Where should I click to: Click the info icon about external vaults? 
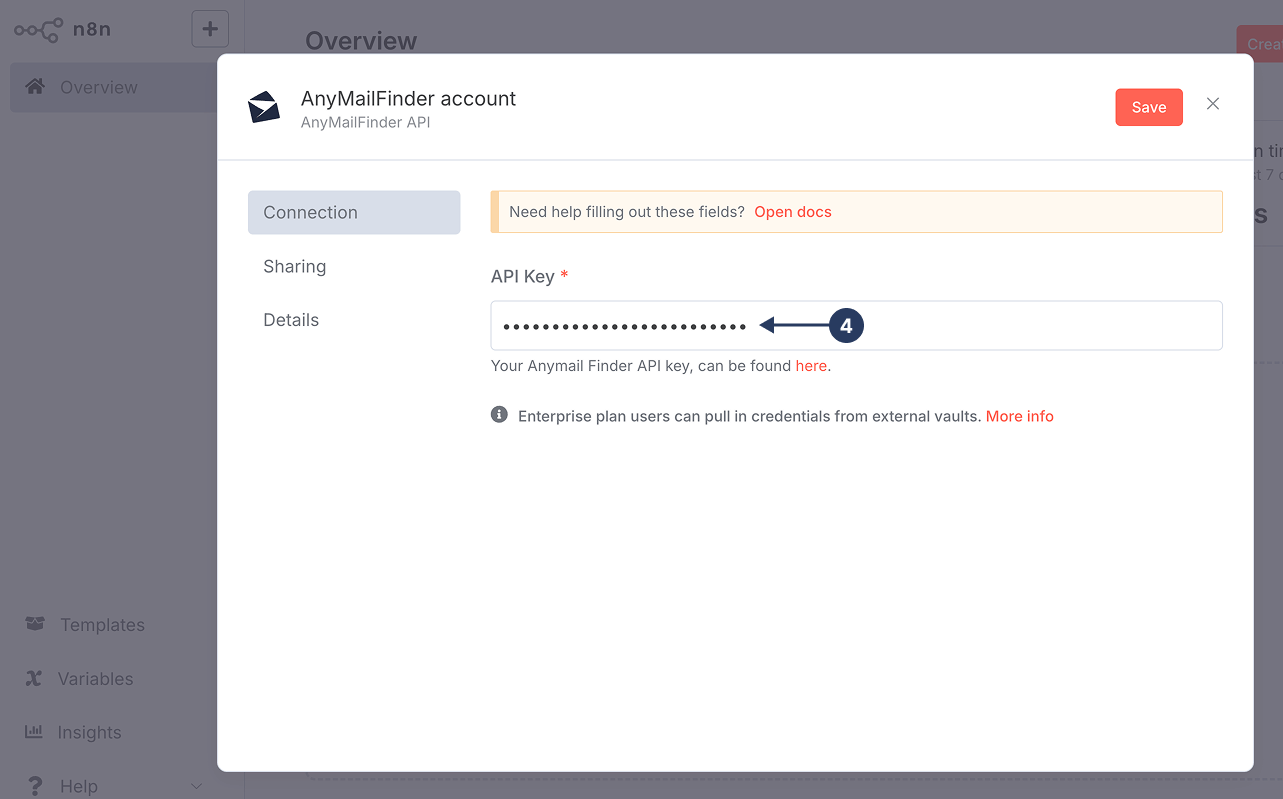pyautogui.click(x=499, y=413)
